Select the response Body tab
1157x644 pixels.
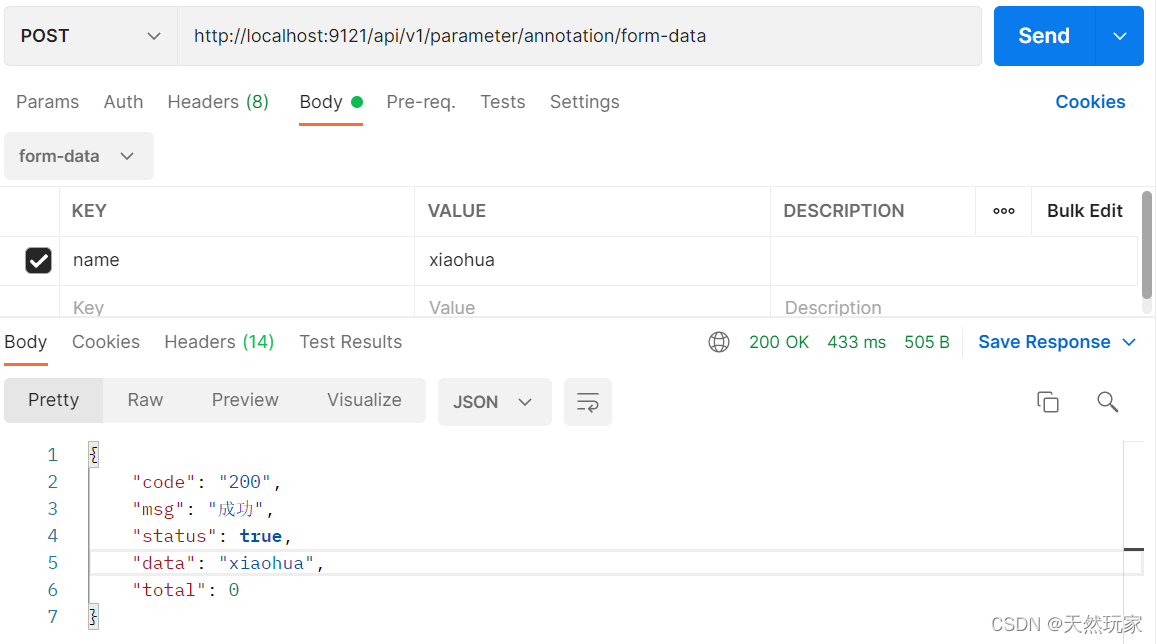tap(26, 342)
